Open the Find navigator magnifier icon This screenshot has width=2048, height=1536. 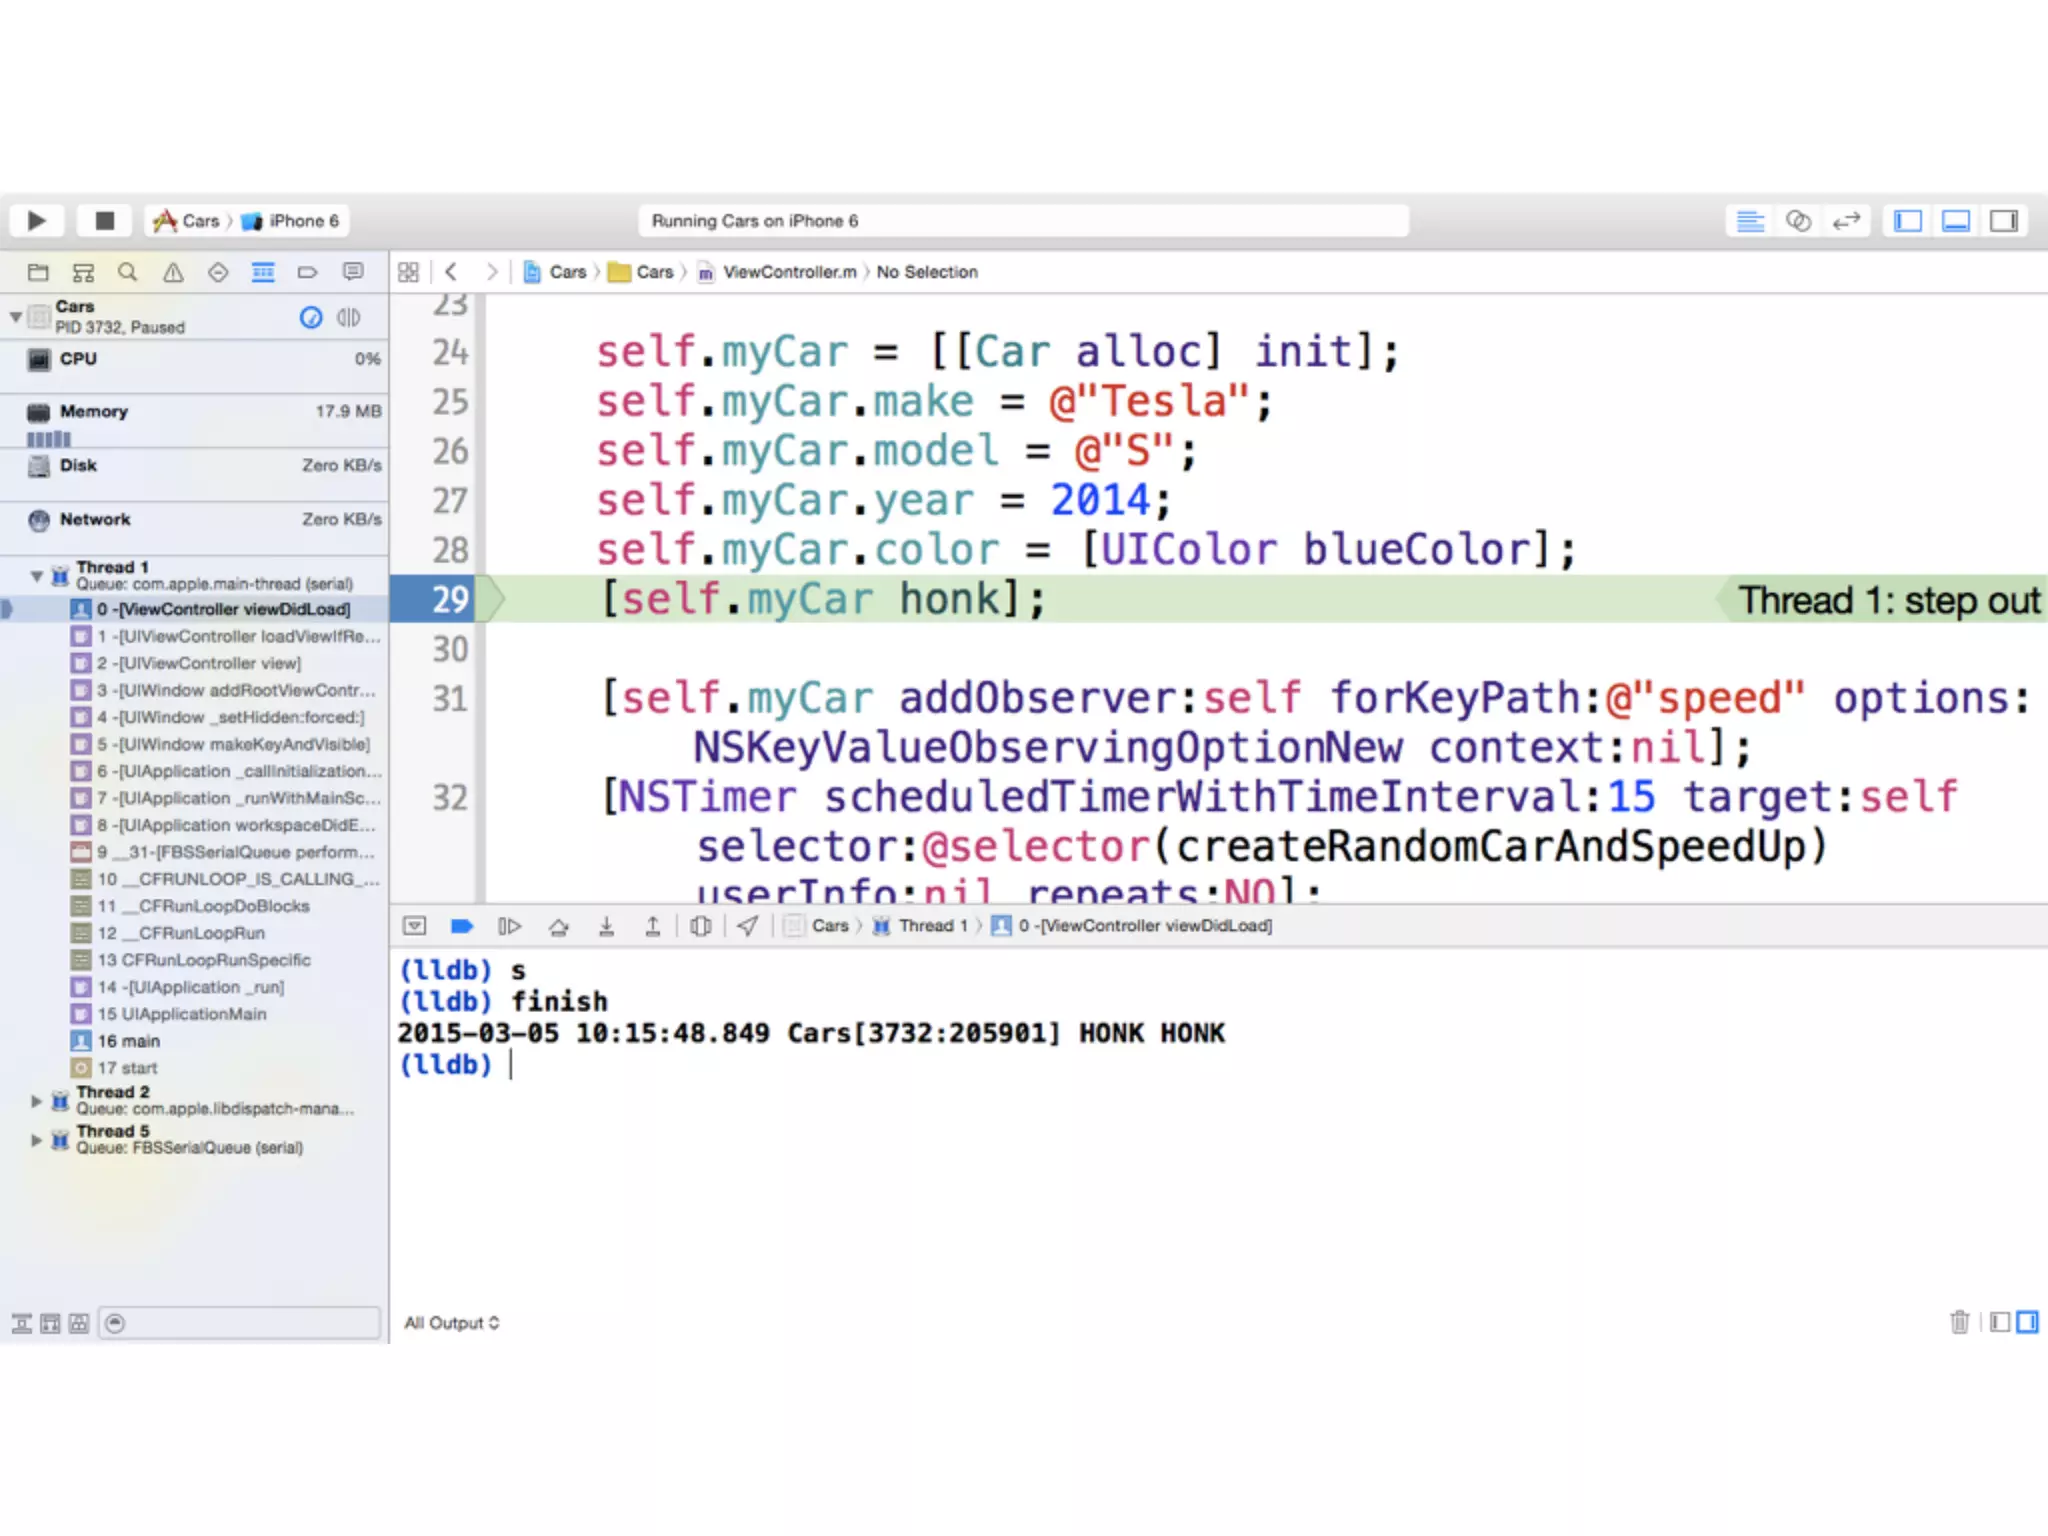pos(127,272)
